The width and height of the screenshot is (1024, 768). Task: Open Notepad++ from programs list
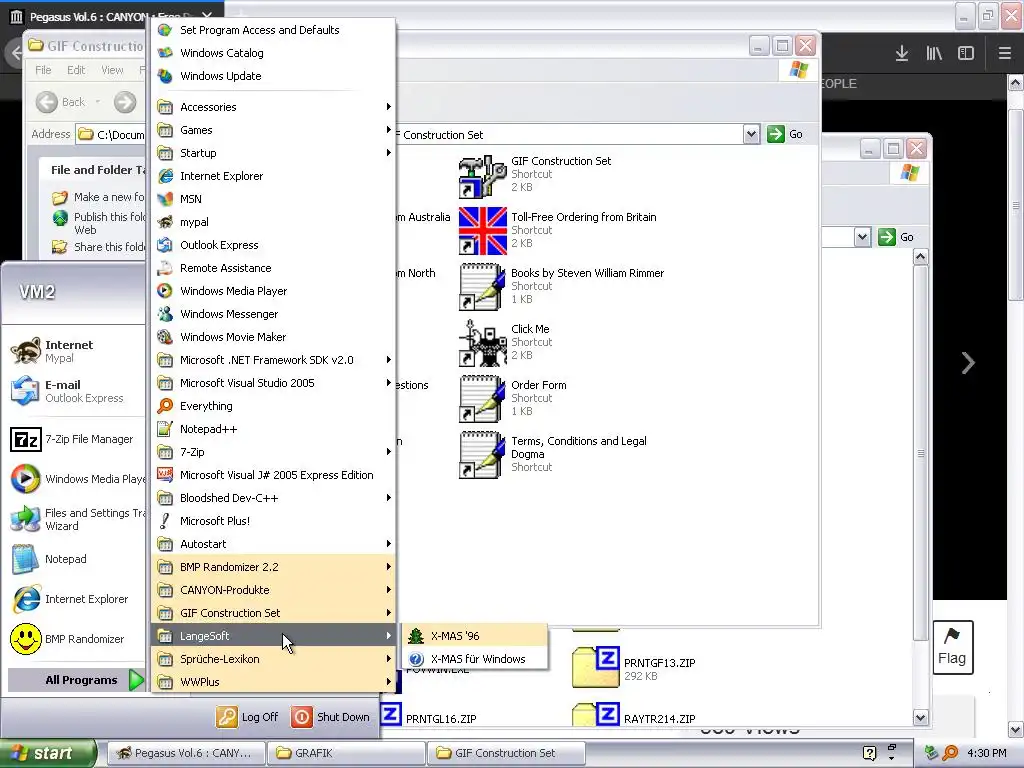(273, 428)
